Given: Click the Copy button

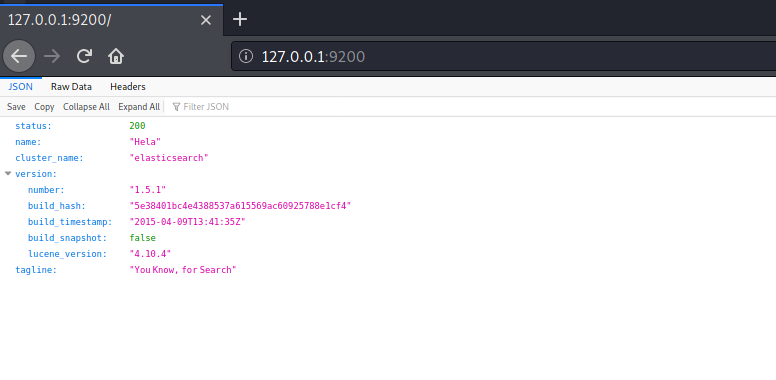Looking at the screenshot, I should tap(44, 107).
